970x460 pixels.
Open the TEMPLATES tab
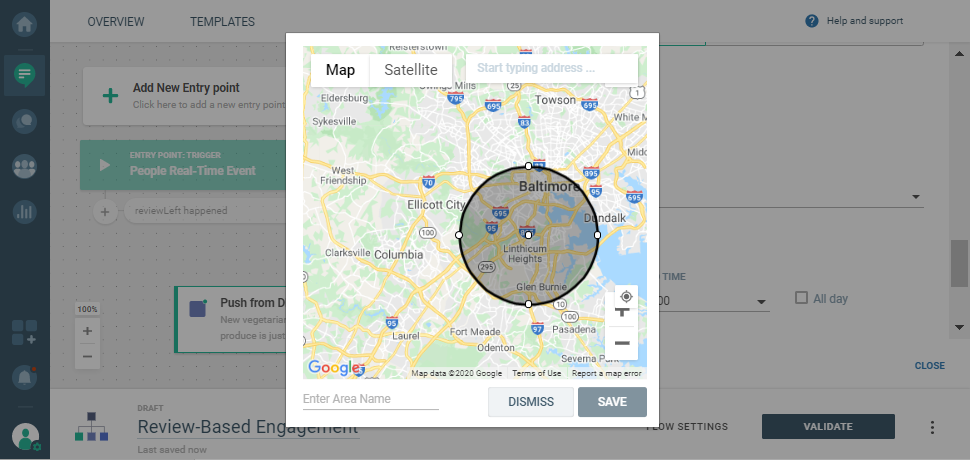click(222, 22)
